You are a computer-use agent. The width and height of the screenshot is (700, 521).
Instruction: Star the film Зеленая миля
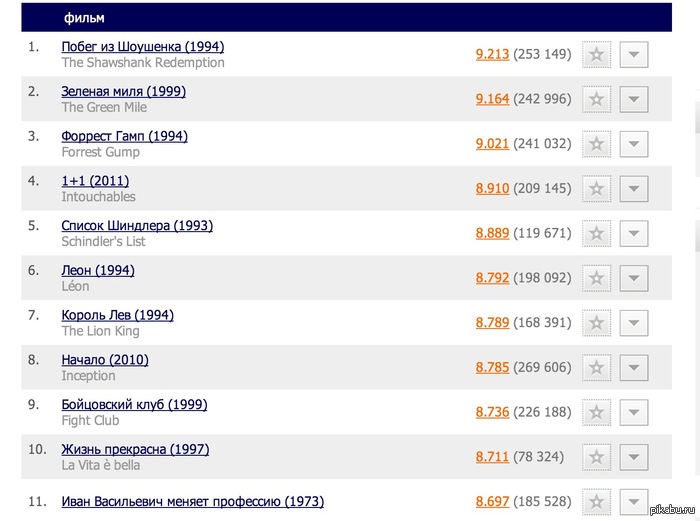(x=596, y=100)
